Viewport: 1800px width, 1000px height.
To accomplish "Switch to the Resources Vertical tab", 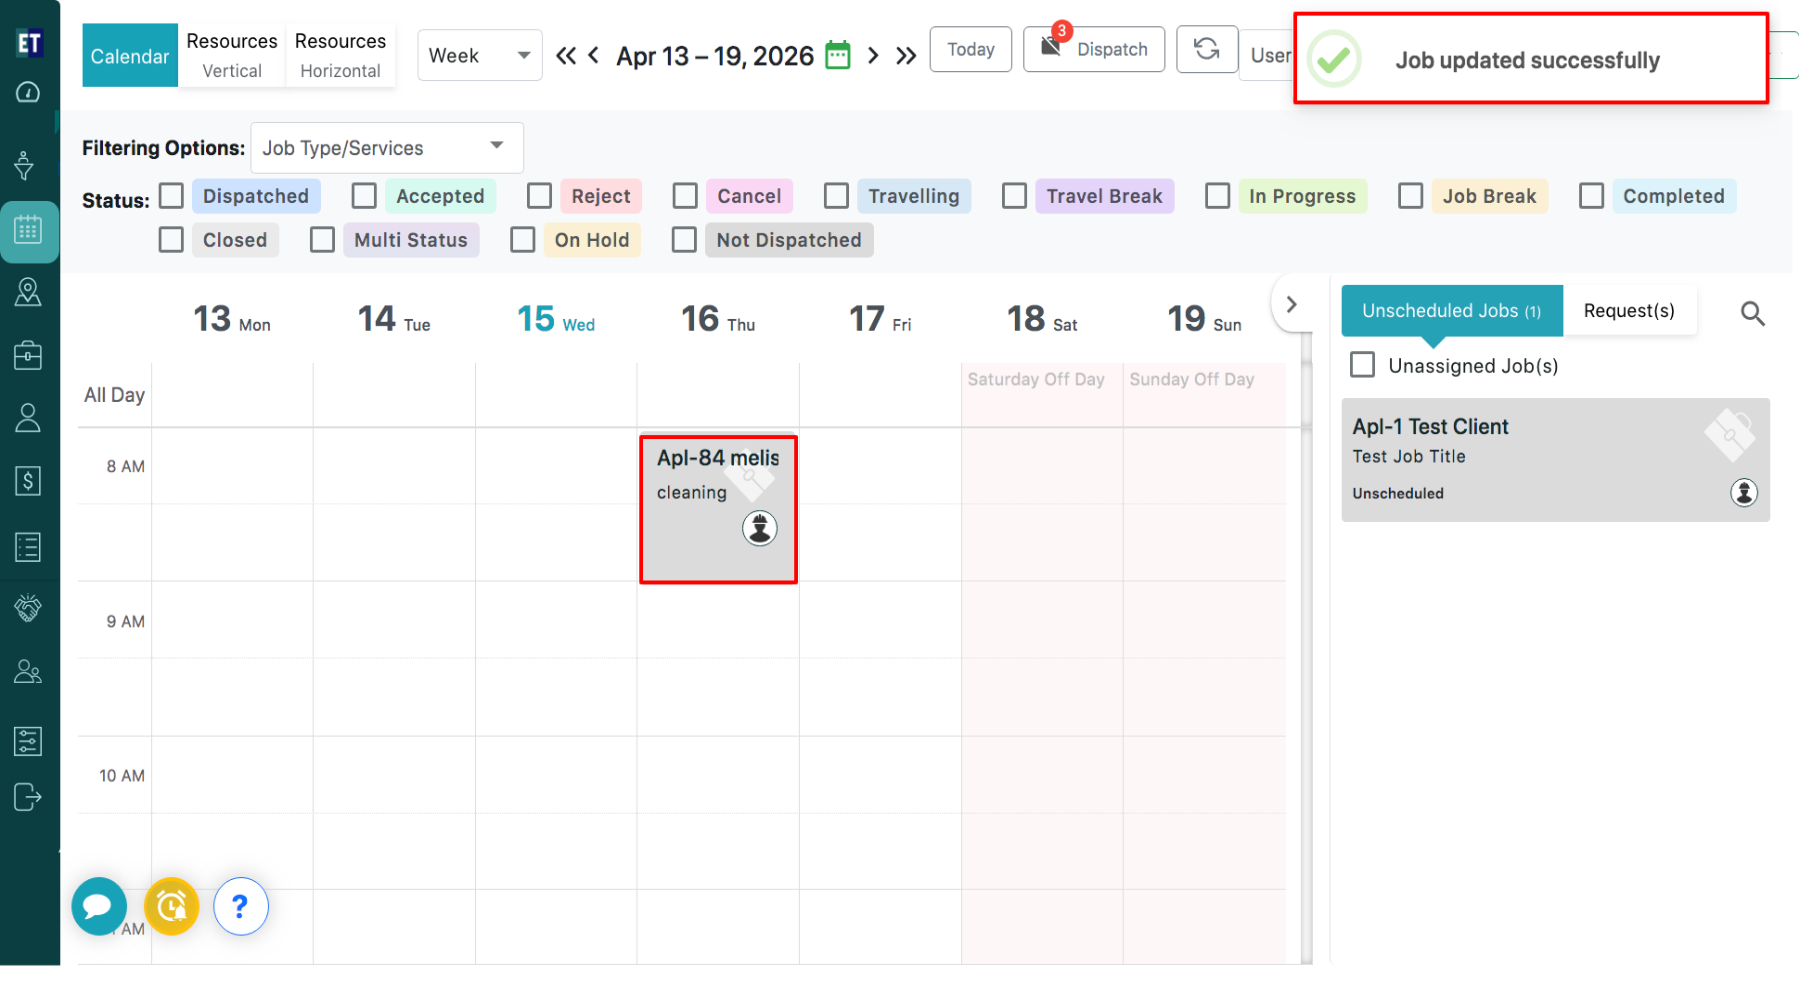I will click(232, 55).
